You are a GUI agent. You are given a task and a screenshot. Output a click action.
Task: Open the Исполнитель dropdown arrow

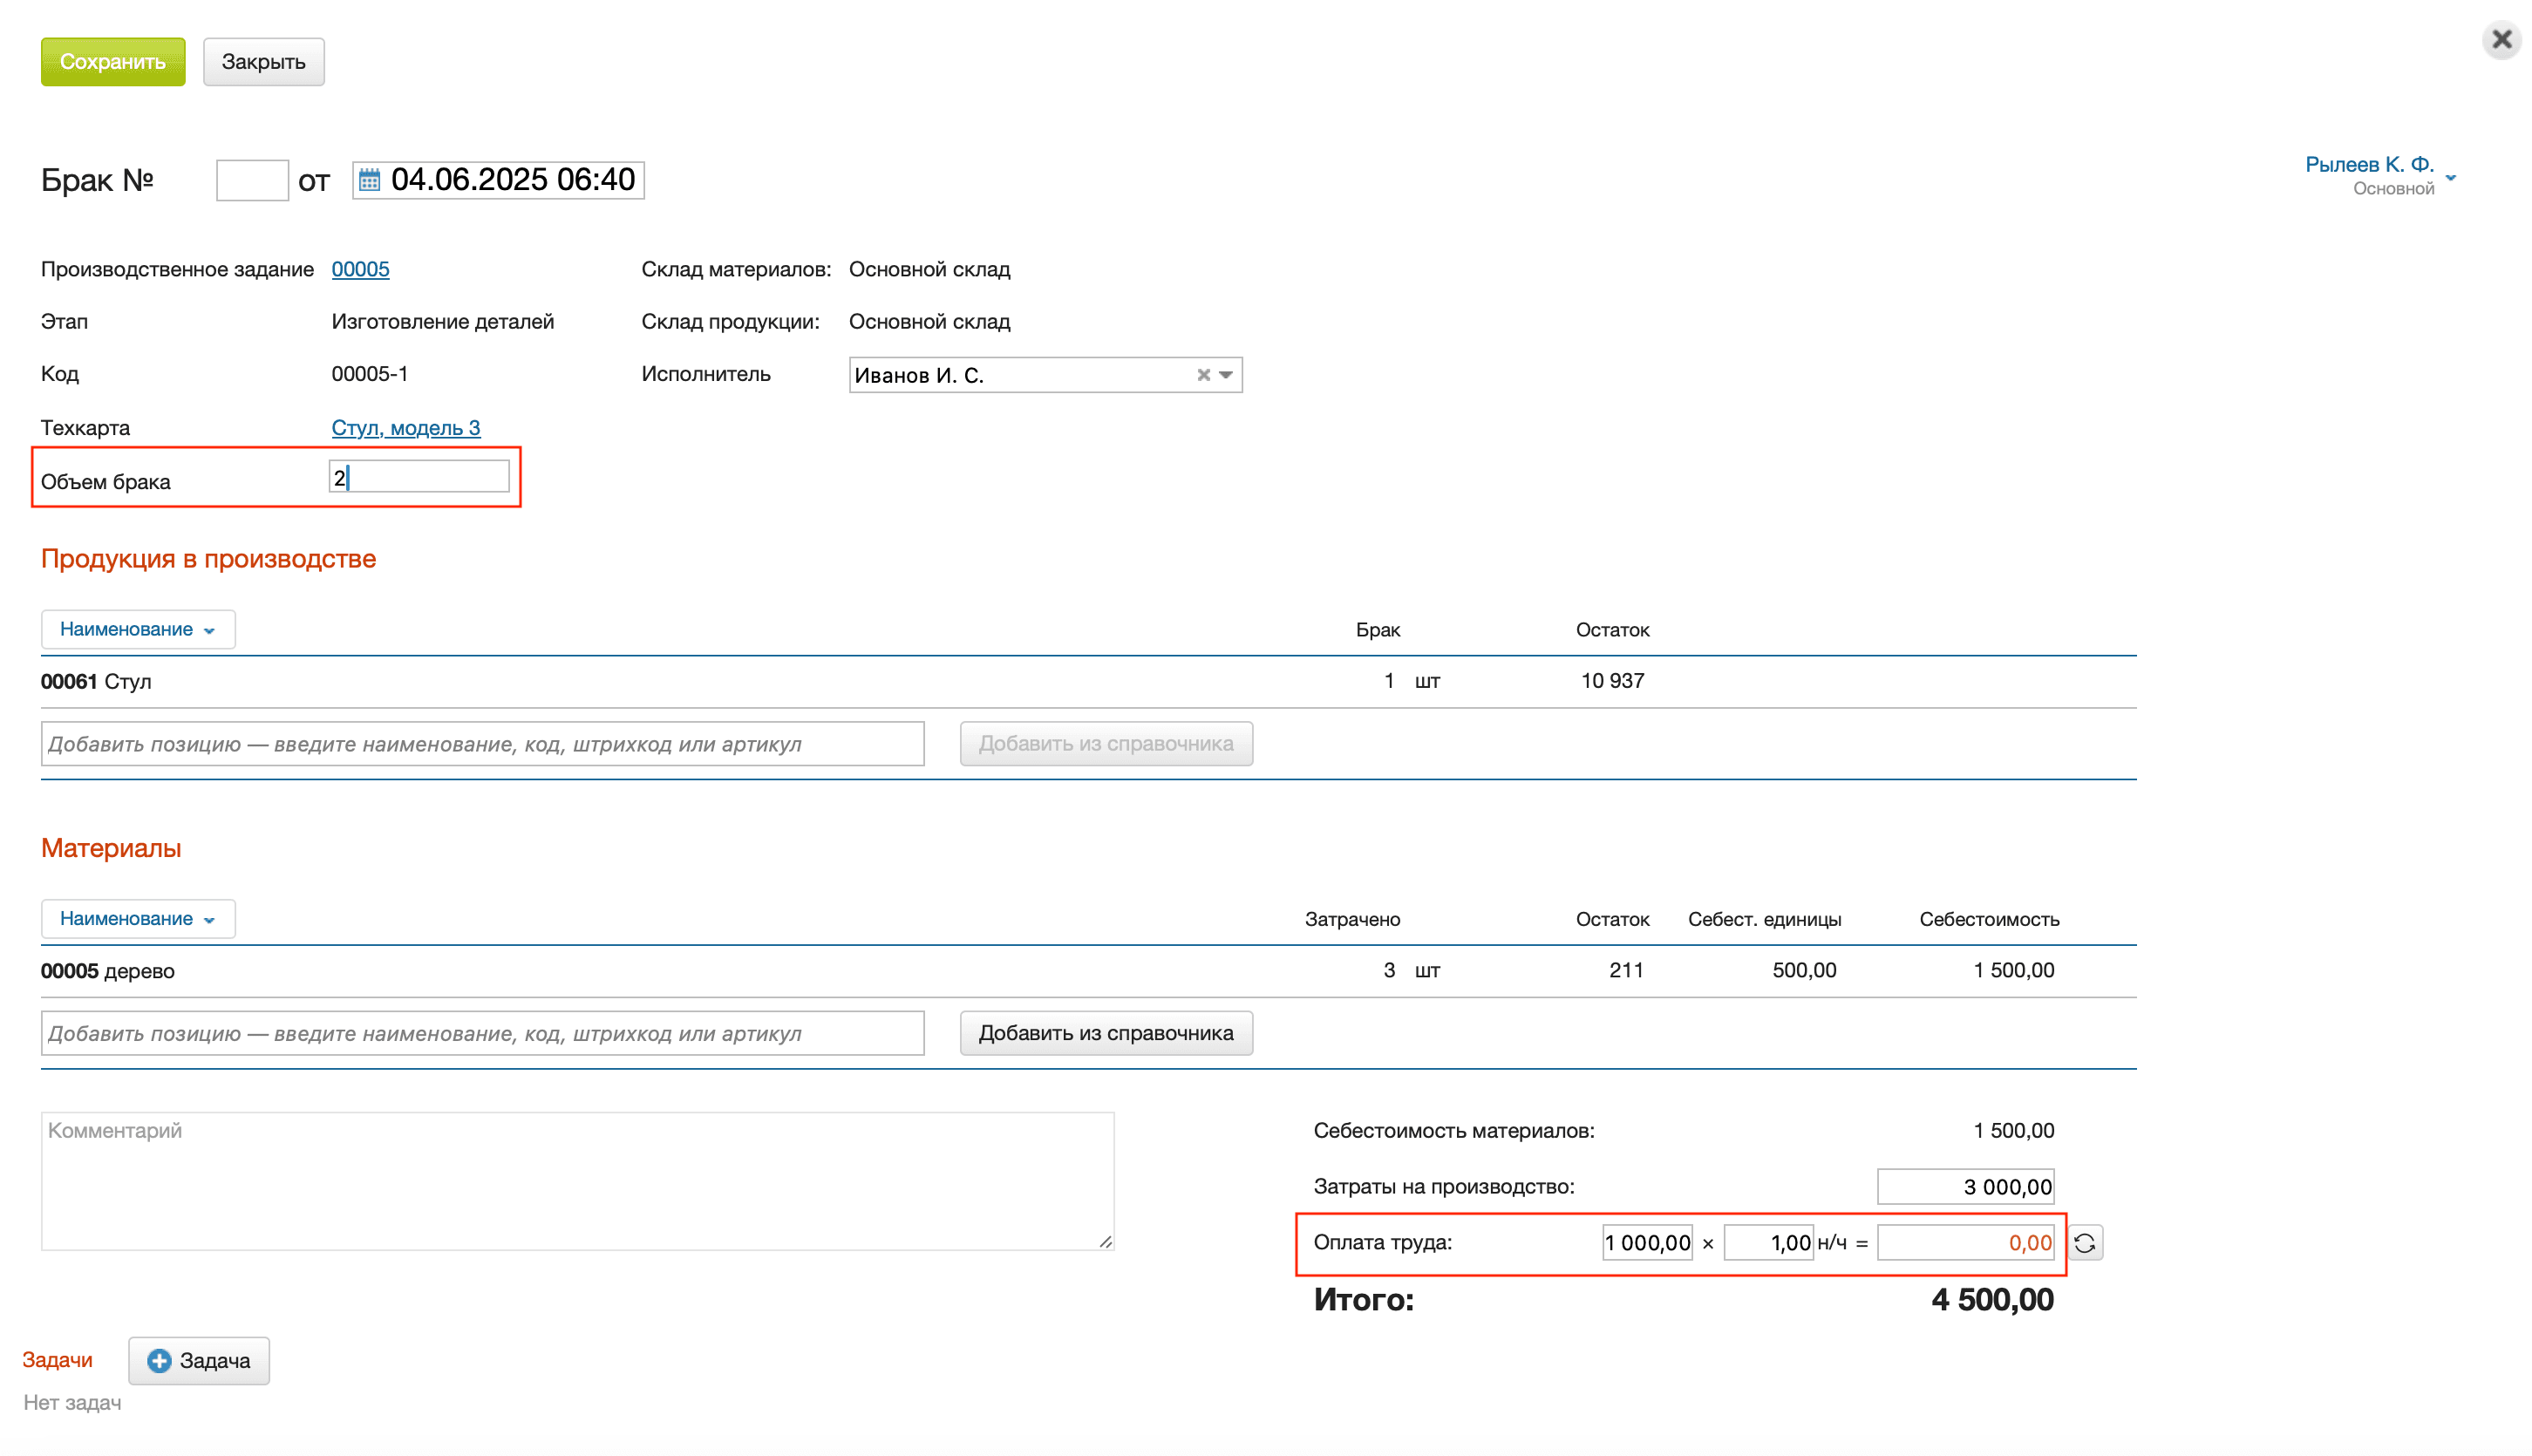1226,375
